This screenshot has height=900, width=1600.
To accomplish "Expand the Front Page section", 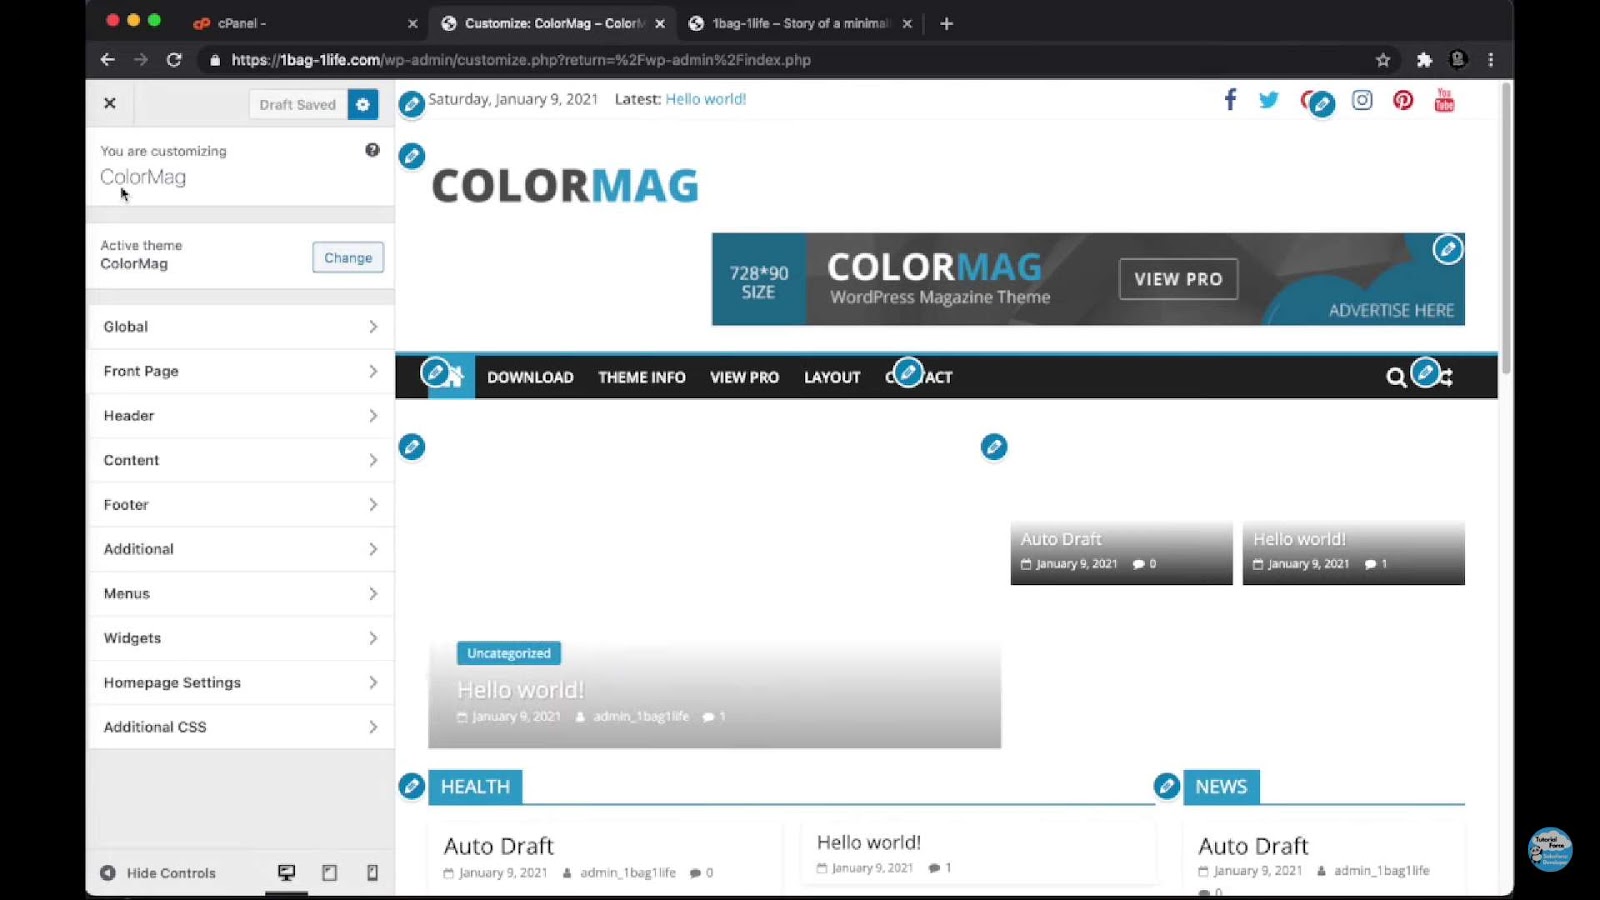I will click(241, 371).
